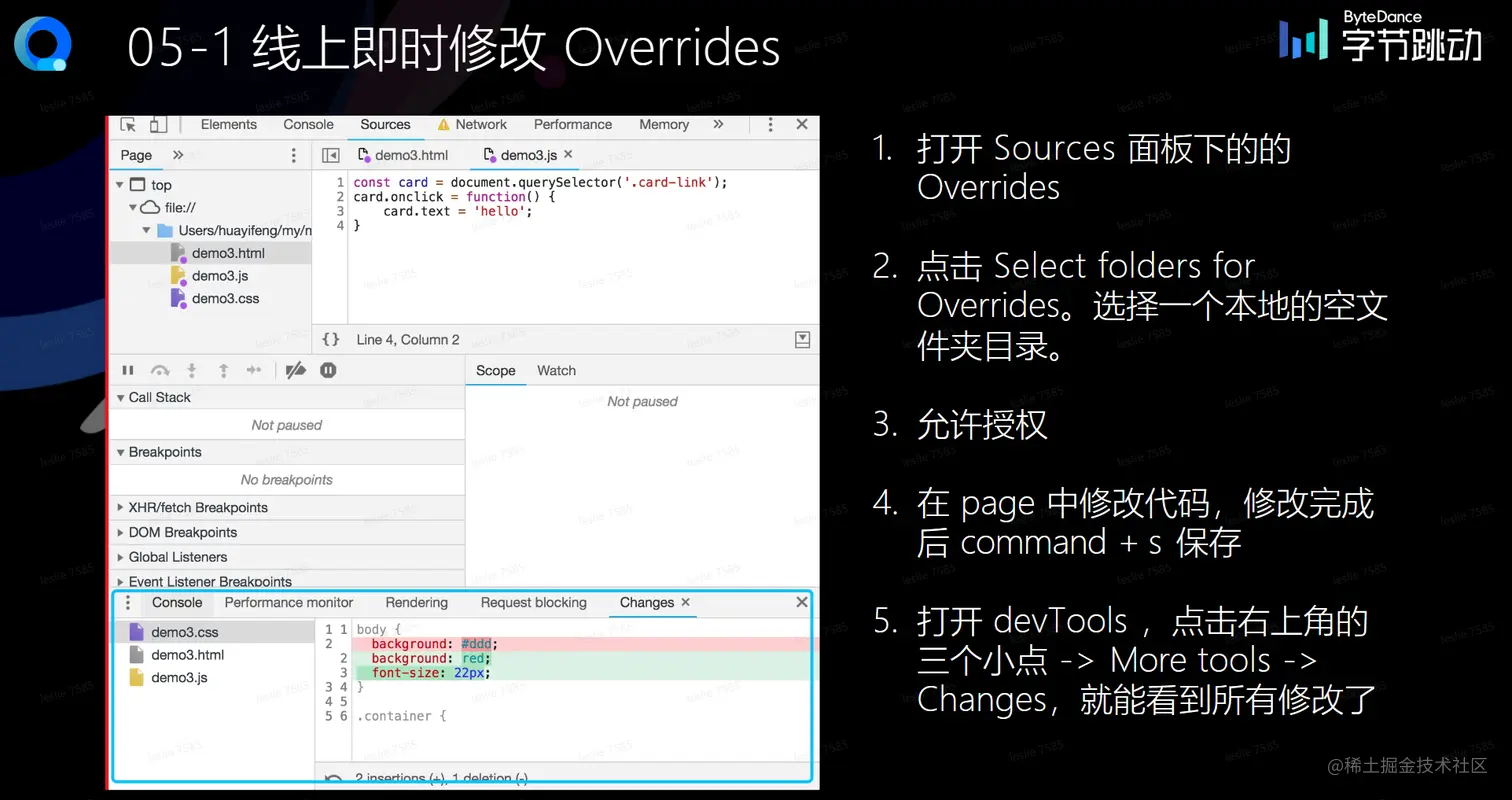
Task: Click the hide navigator sidebar icon
Action: click(x=330, y=155)
